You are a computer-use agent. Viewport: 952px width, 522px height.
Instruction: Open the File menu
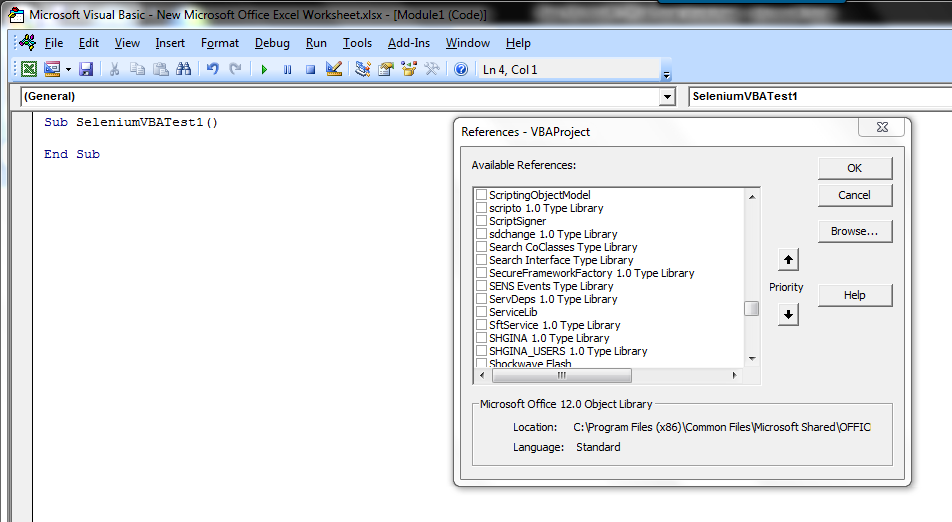coord(54,43)
